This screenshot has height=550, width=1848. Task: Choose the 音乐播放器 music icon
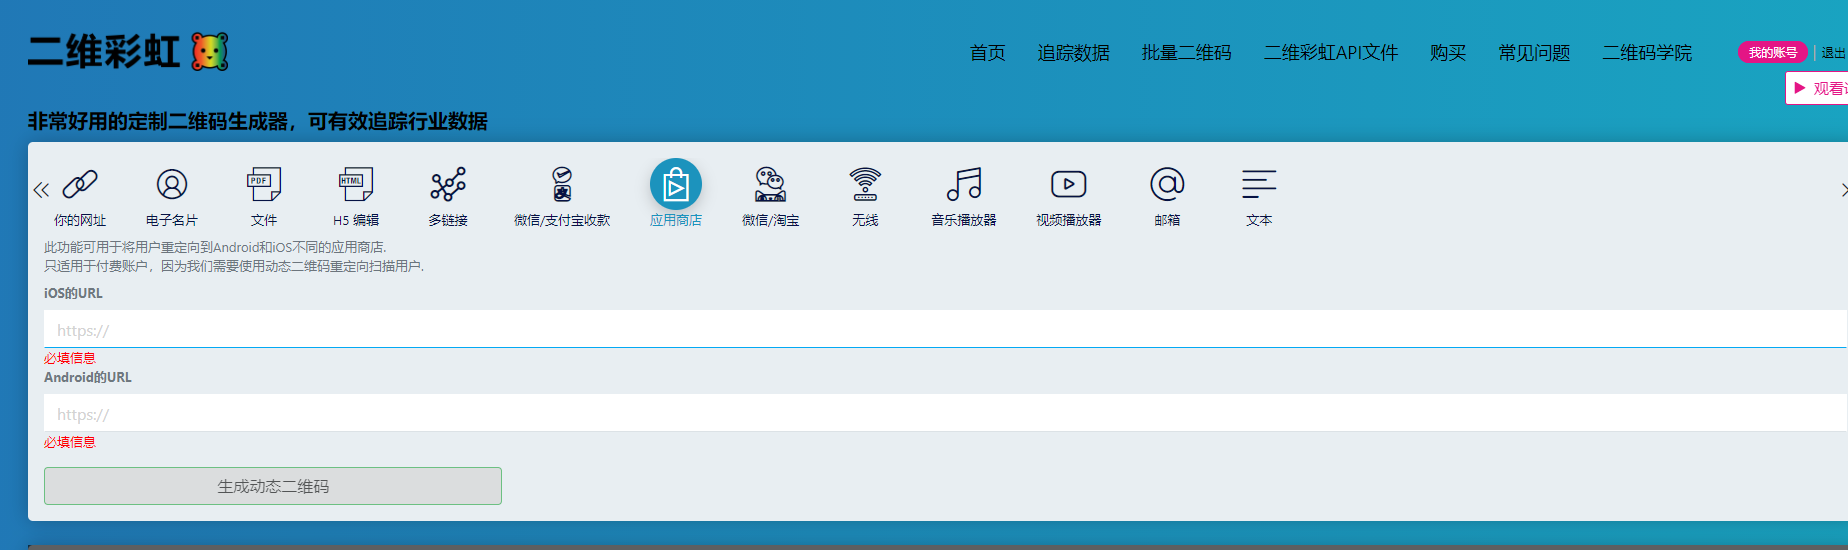click(964, 184)
